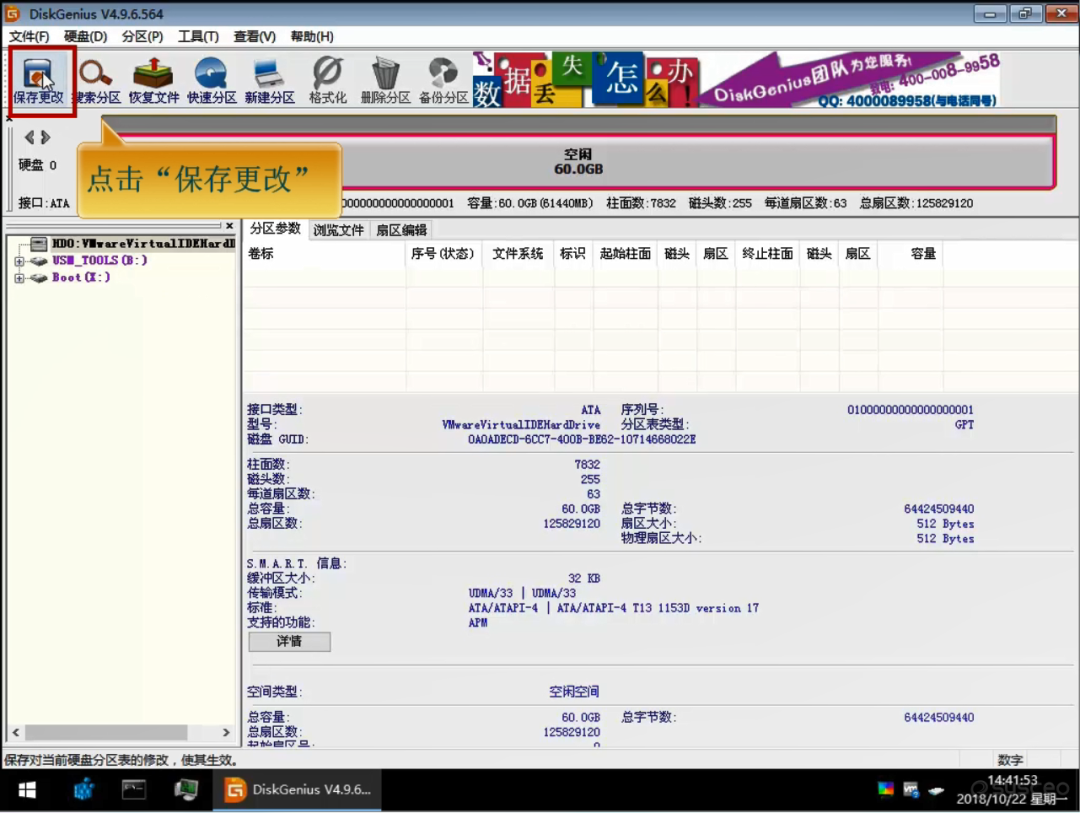The image size is (1080, 813).
Task: Click the 删除分区 delete partition icon
Action: tap(385, 80)
